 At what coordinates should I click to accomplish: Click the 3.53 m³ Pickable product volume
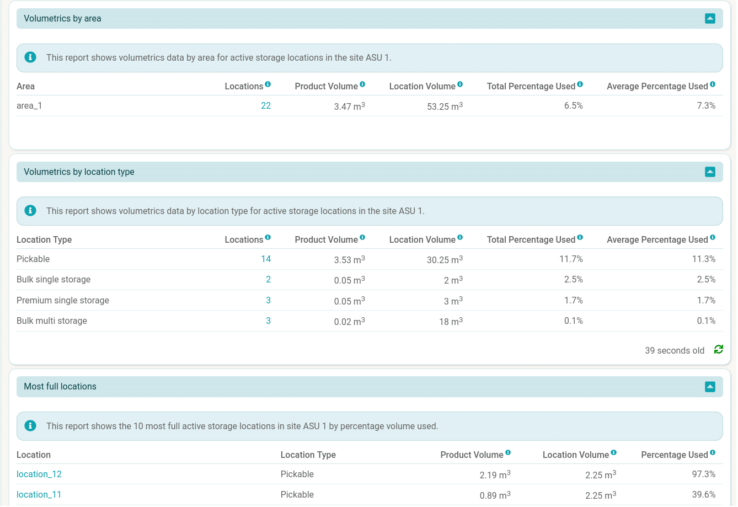point(350,259)
